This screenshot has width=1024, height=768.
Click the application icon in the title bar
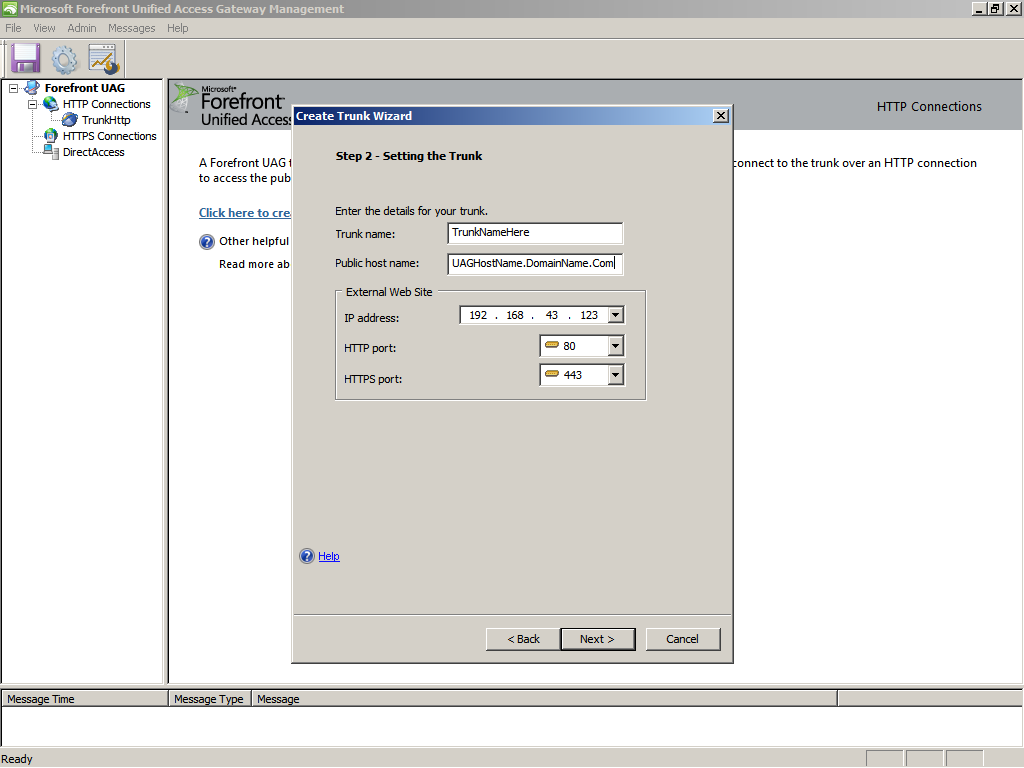pos(9,8)
